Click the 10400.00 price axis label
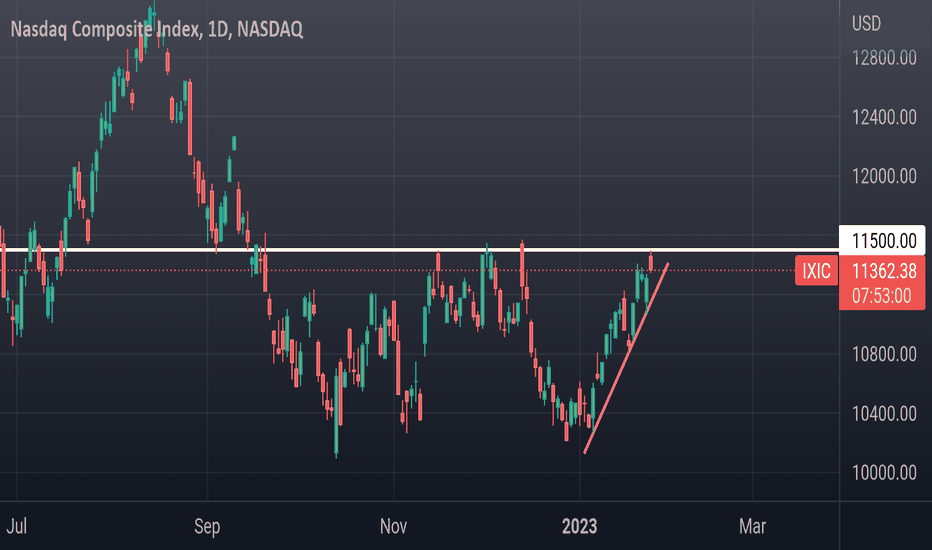 [x=884, y=413]
